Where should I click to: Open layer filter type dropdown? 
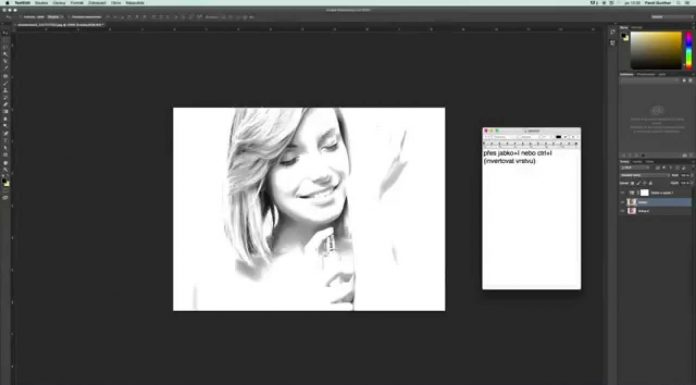point(635,168)
